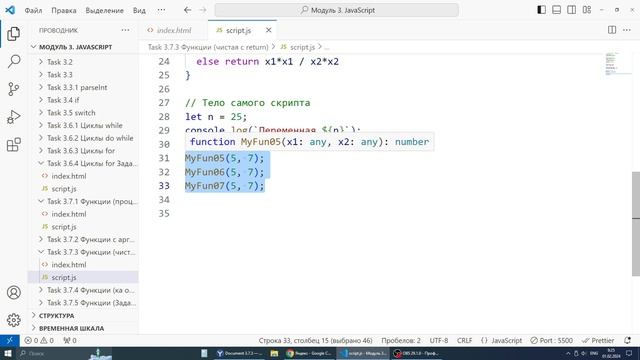Open the Выделение menu
The image size is (640, 360).
click(x=104, y=10)
